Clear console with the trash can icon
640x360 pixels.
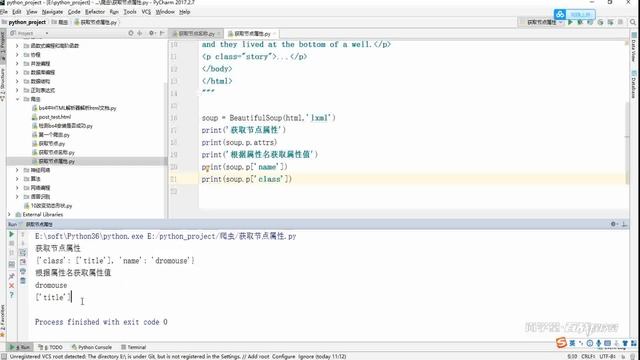23,281
